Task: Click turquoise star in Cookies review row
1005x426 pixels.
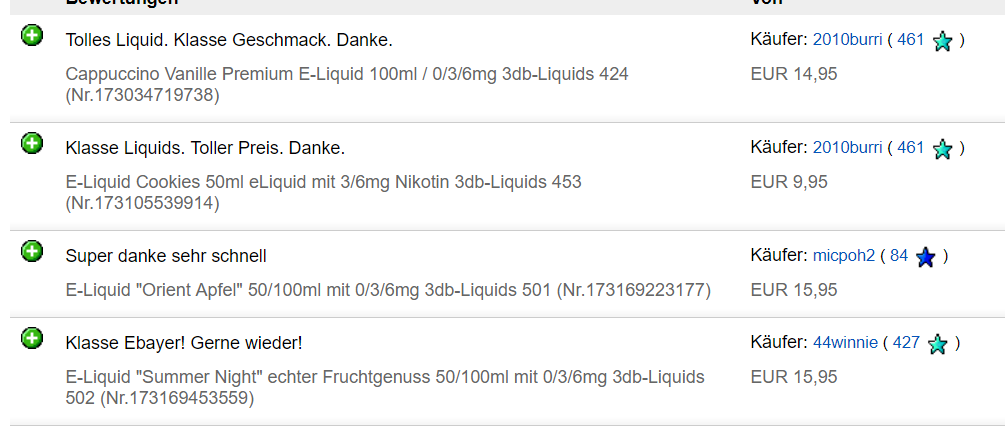Action: coord(942,149)
